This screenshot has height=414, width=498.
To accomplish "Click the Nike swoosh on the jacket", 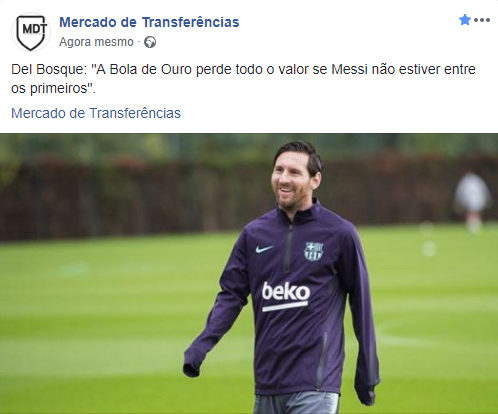I will click(x=264, y=249).
